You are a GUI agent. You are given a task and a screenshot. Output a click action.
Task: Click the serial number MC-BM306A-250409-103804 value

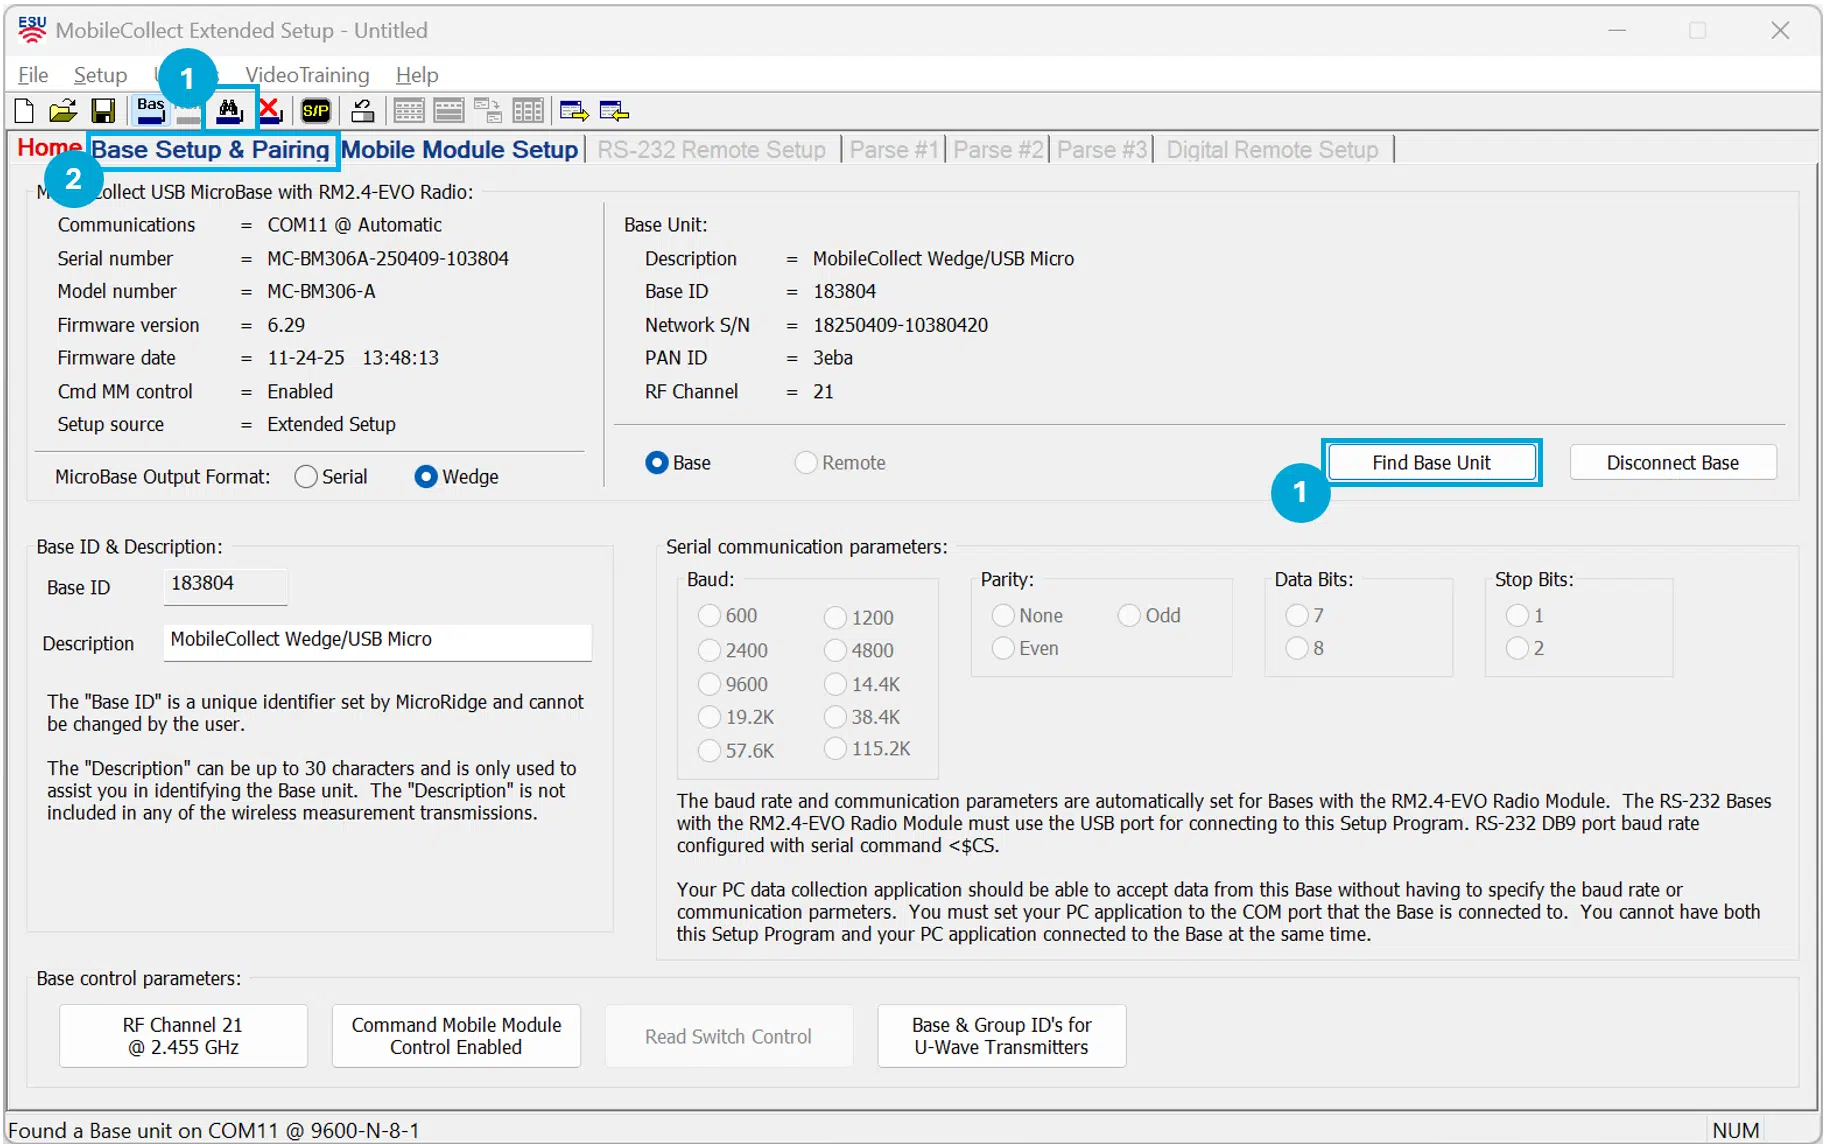pos(388,259)
